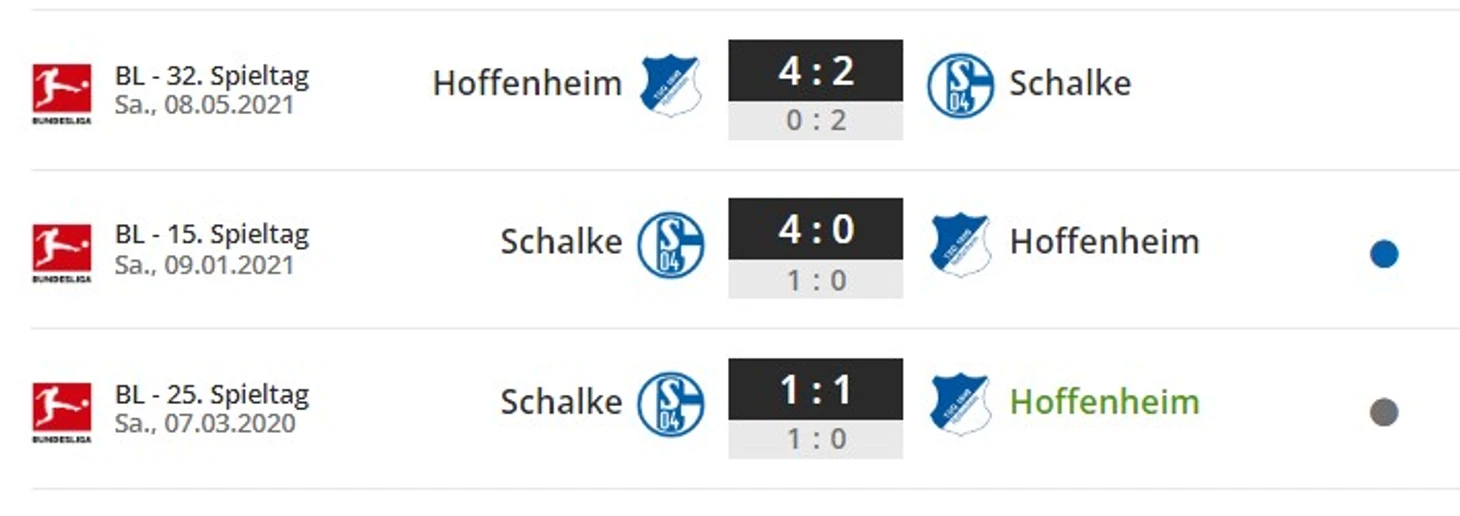Click the gray dot indicator
This screenshot has height=516, width=1460.
tap(1384, 412)
